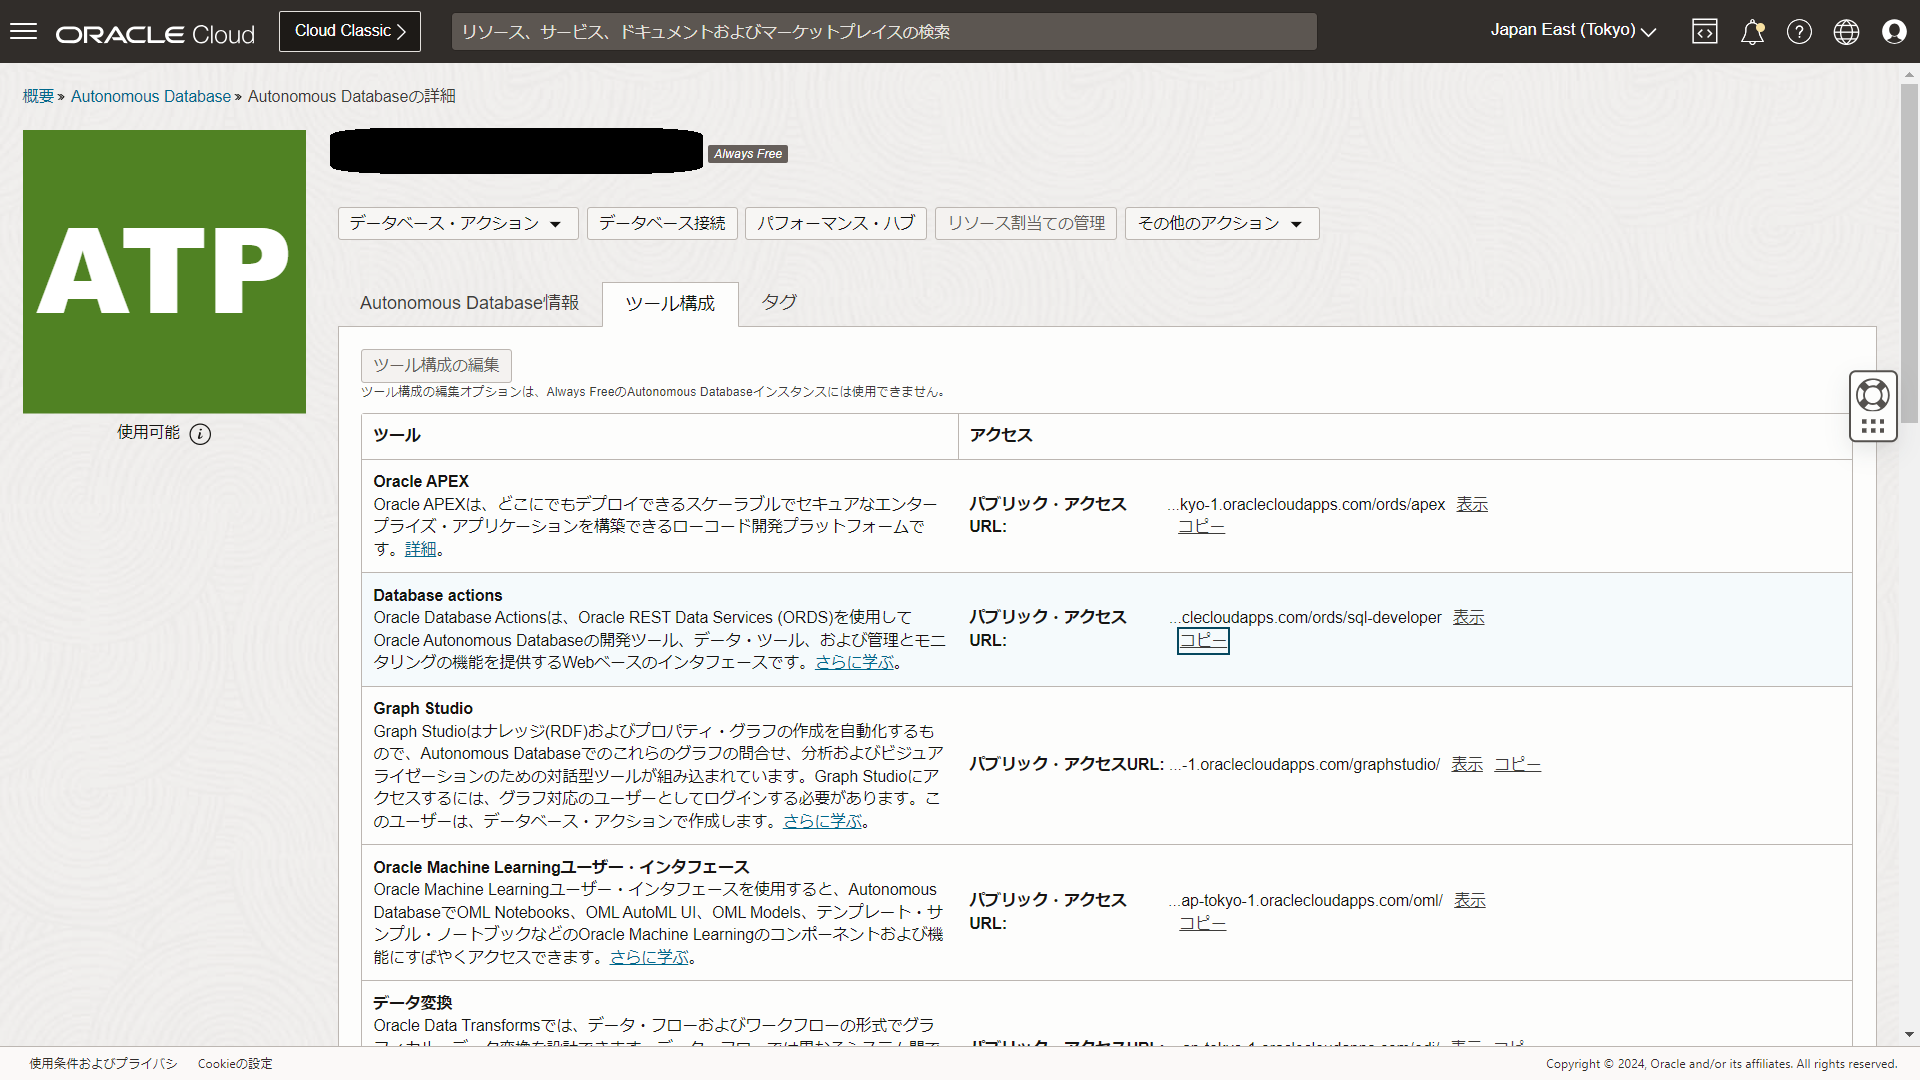Click the 詳細 link in Oracle APEX description
1920x1080 pixels.
(420, 548)
